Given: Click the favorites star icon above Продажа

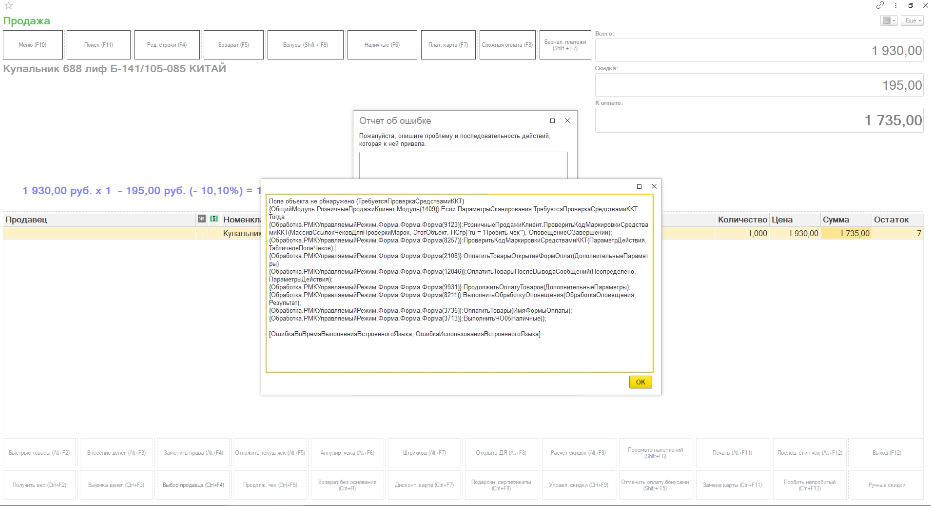Looking at the screenshot, I should click(8, 6).
